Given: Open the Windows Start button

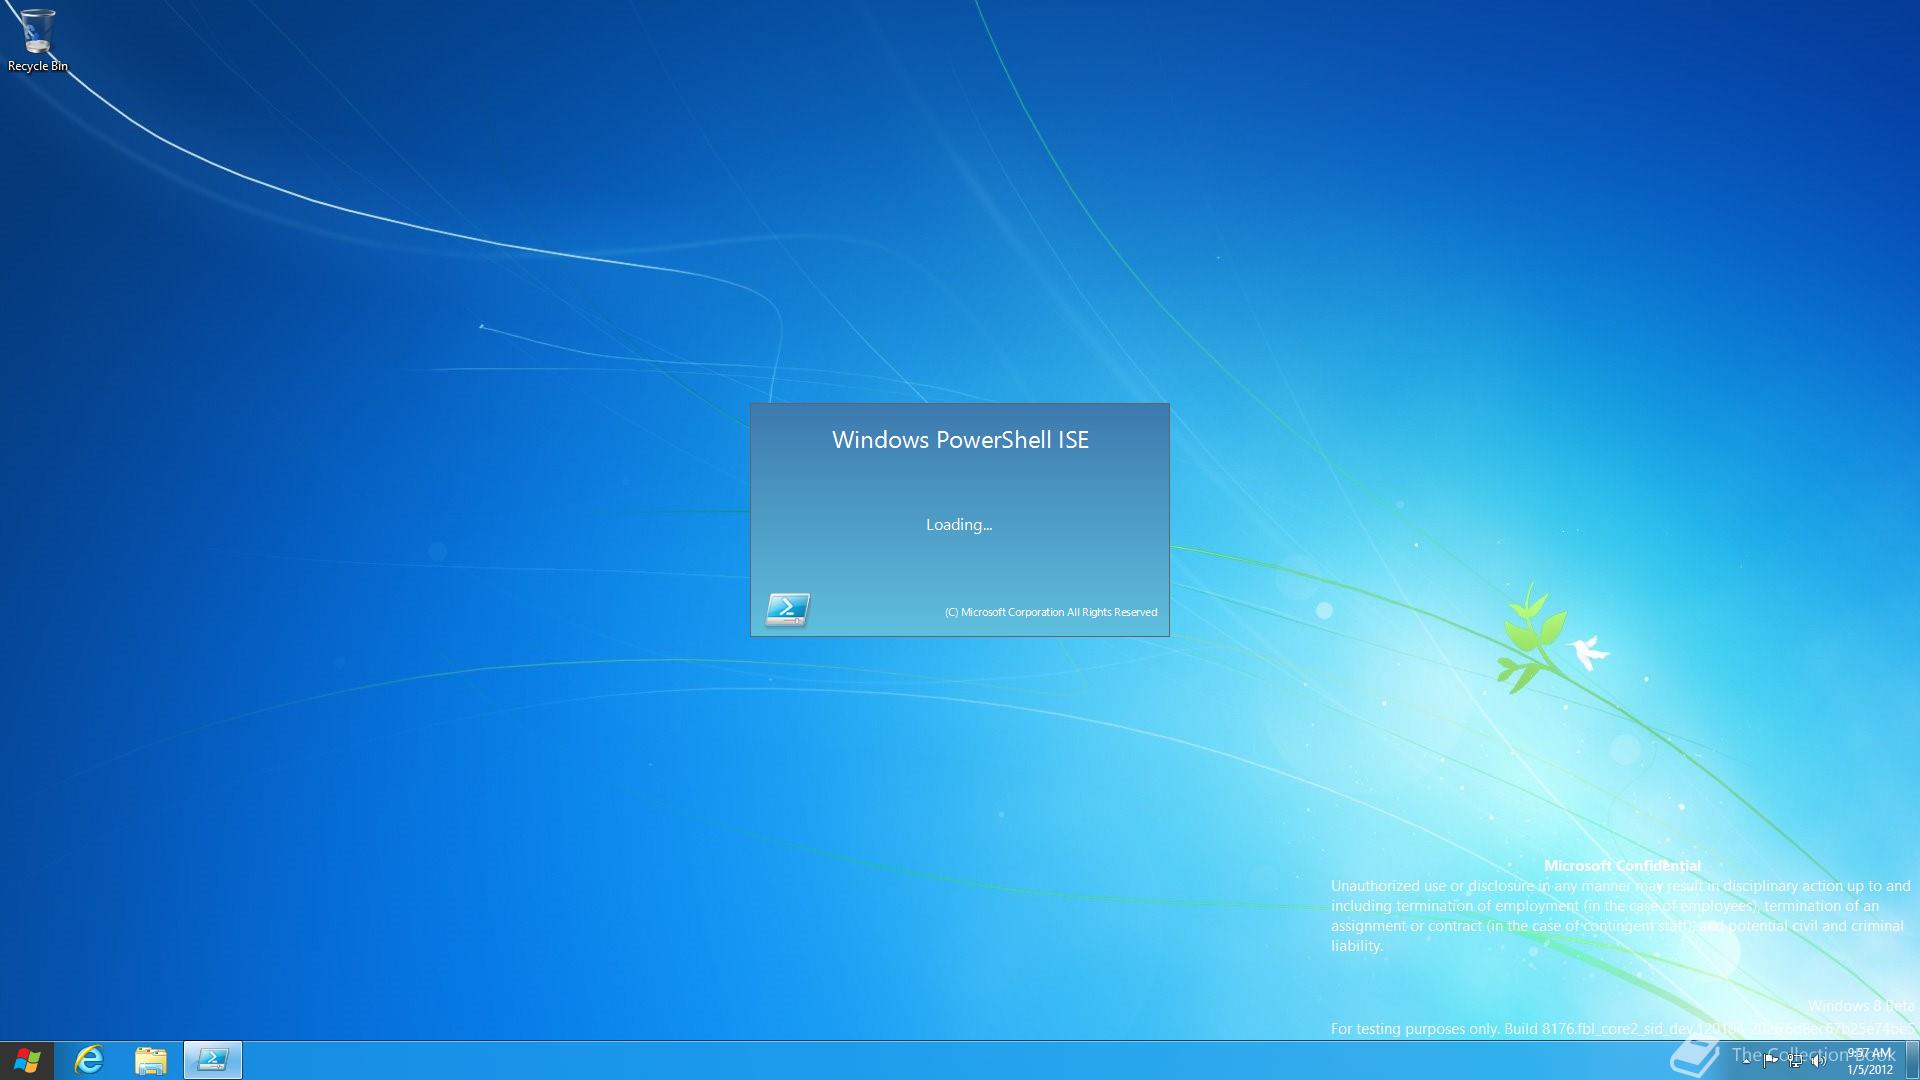Looking at the screenshot, I should click(27, 1060).
